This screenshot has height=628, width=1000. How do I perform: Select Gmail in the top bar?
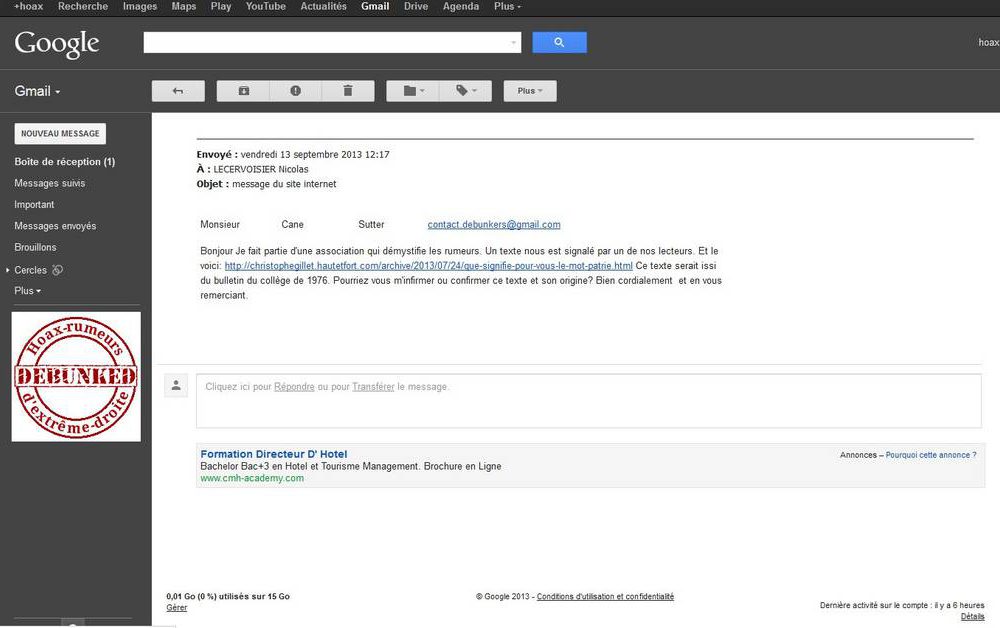[x=375, y=6]
